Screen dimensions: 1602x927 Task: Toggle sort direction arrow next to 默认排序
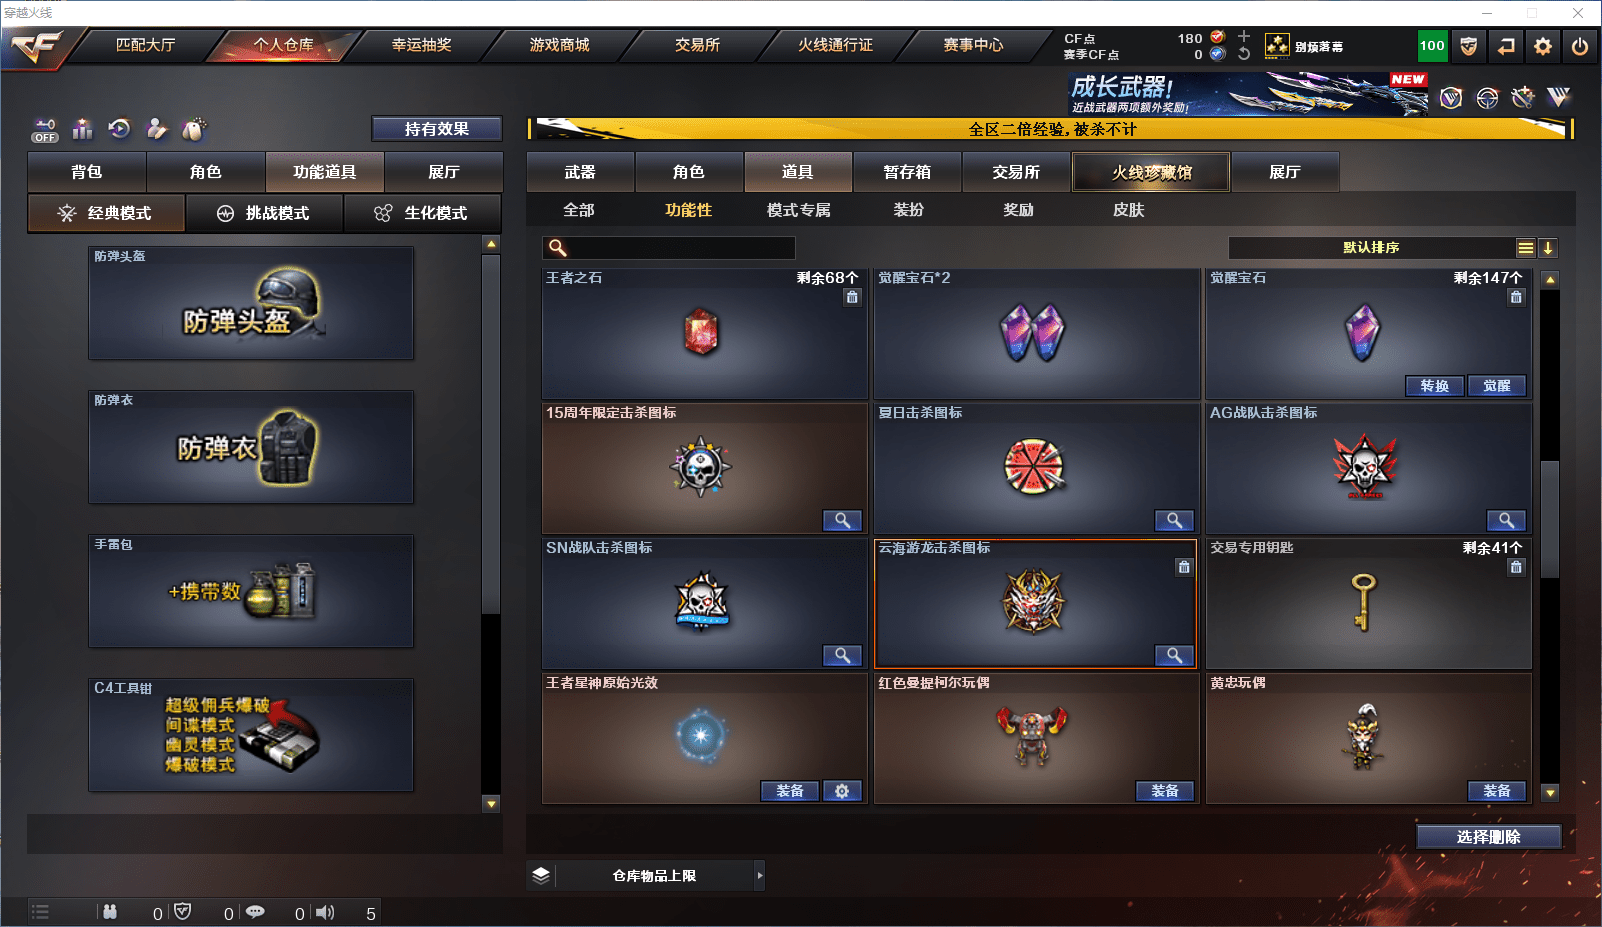pyautogui.click(x=1547, y=248)
